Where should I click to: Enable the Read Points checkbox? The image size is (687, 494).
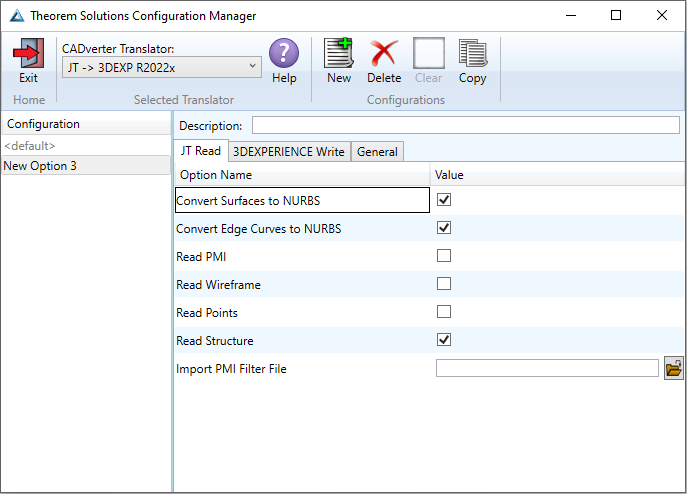[444, 312]
